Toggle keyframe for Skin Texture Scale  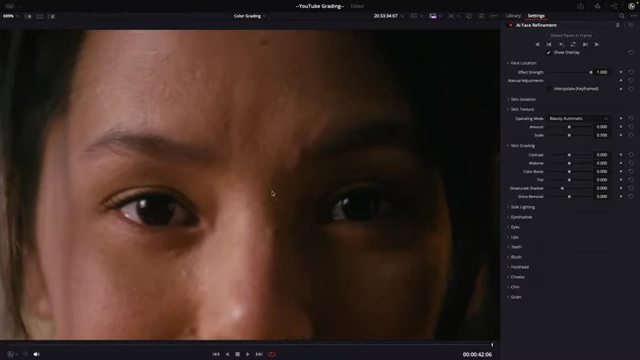click(x=621, y=135)
